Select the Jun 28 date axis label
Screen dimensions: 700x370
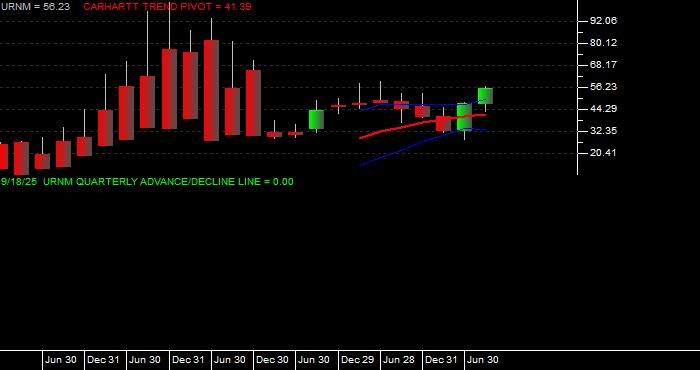tap(400, 360)
